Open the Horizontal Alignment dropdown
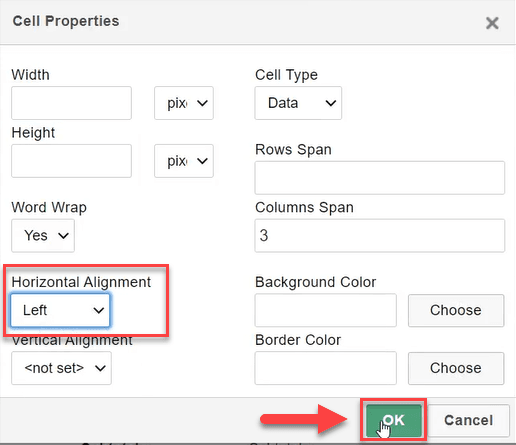This screenshot has height=445, width=516. [60, 310]
